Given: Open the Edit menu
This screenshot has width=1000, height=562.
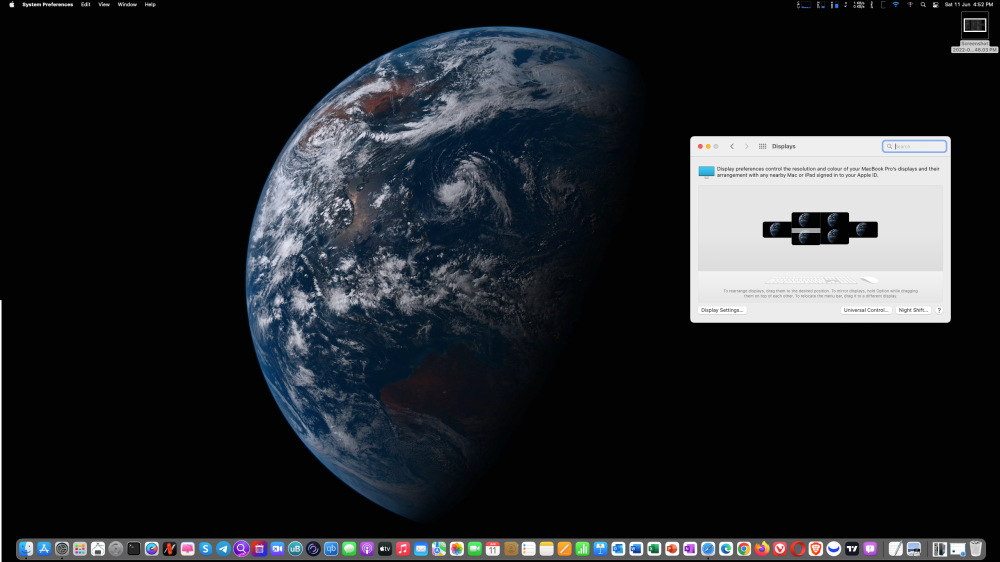Looking at the screenshot, I should (x=85, y=4).
